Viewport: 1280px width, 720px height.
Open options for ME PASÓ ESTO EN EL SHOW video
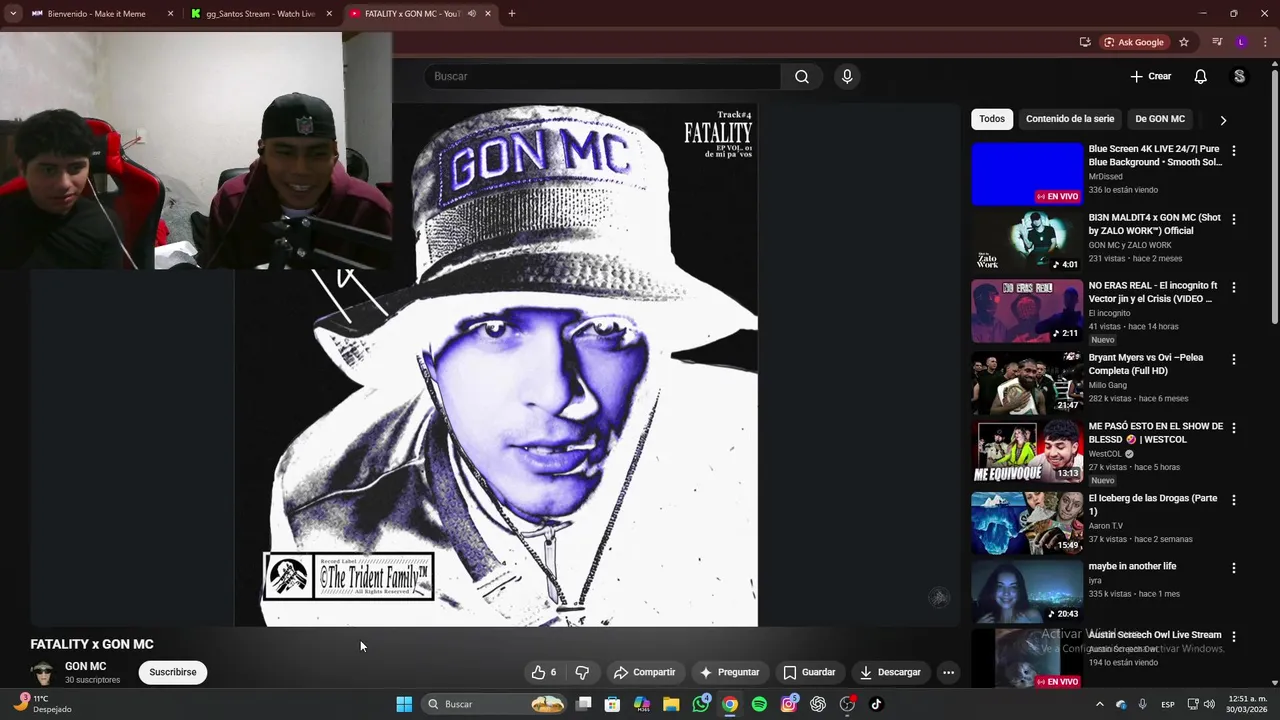pyautogui.click(x=1233, y=428)
